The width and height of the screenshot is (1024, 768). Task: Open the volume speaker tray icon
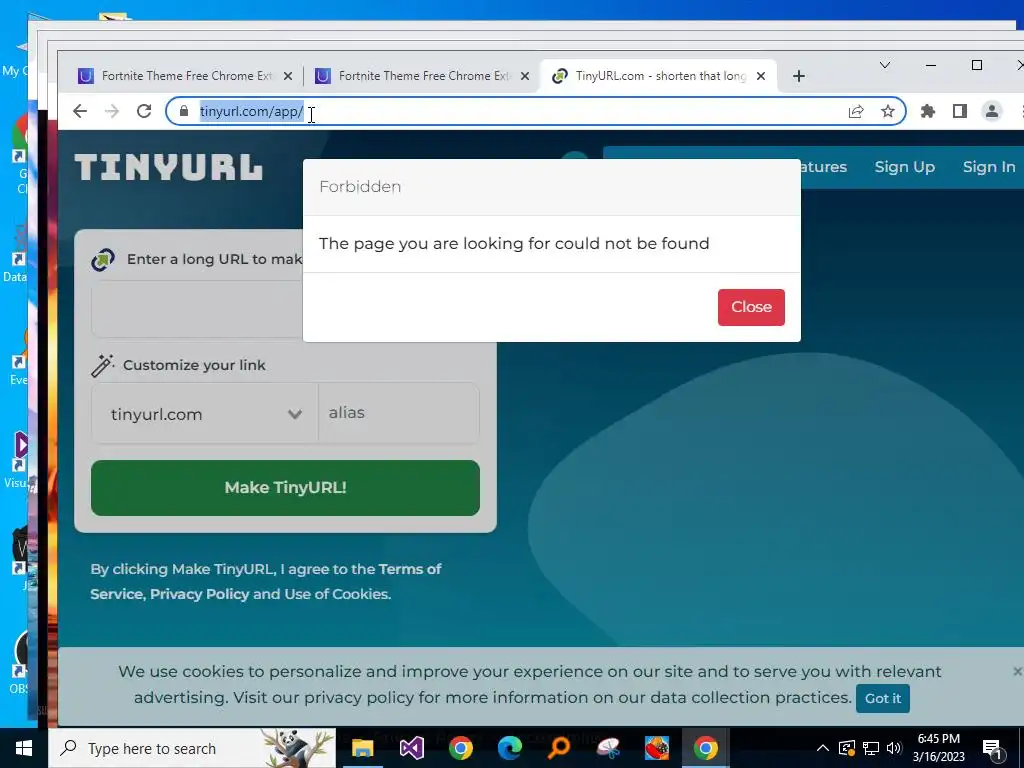[x=894, y=748]
